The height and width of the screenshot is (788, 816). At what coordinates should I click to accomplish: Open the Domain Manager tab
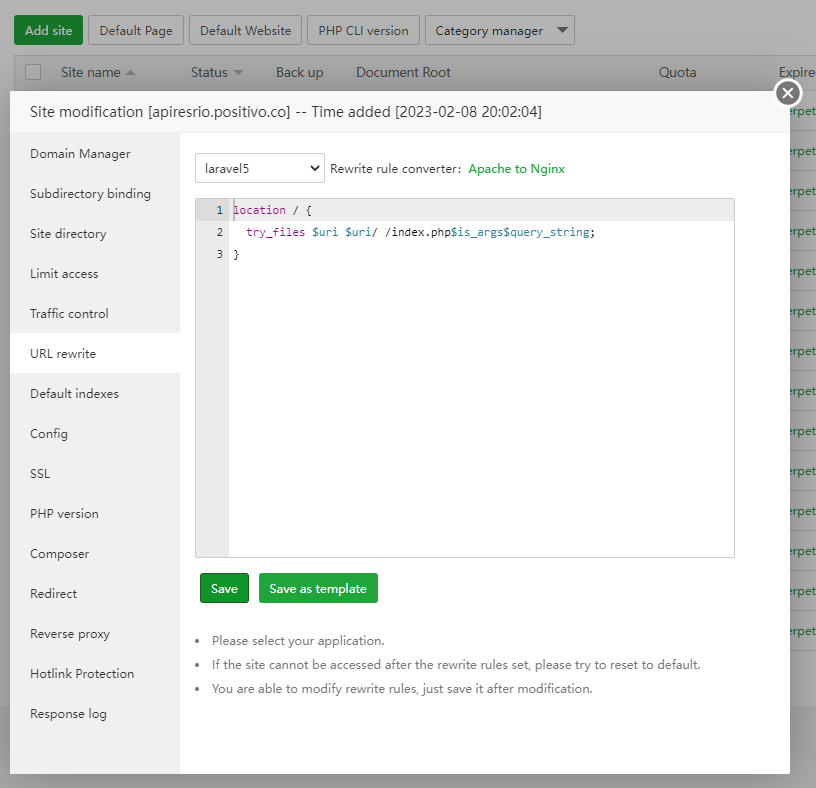click(80, 154)
